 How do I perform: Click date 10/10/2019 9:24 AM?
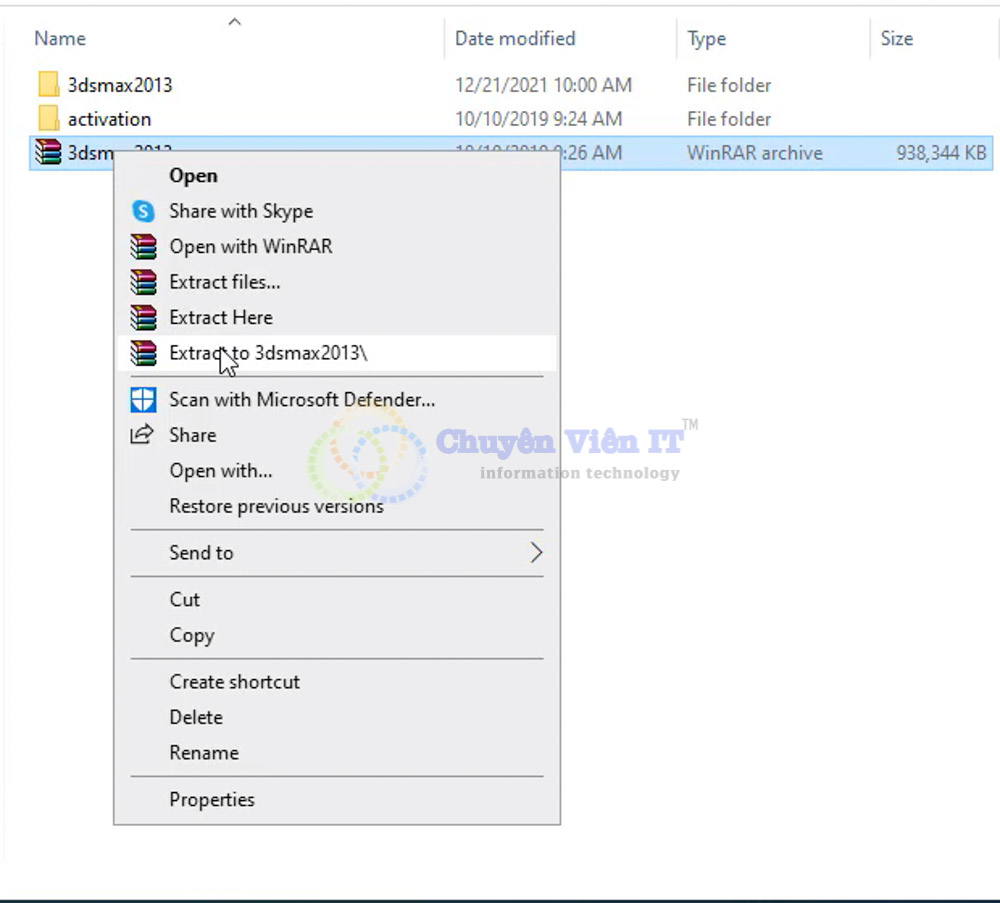coord(538,119)
